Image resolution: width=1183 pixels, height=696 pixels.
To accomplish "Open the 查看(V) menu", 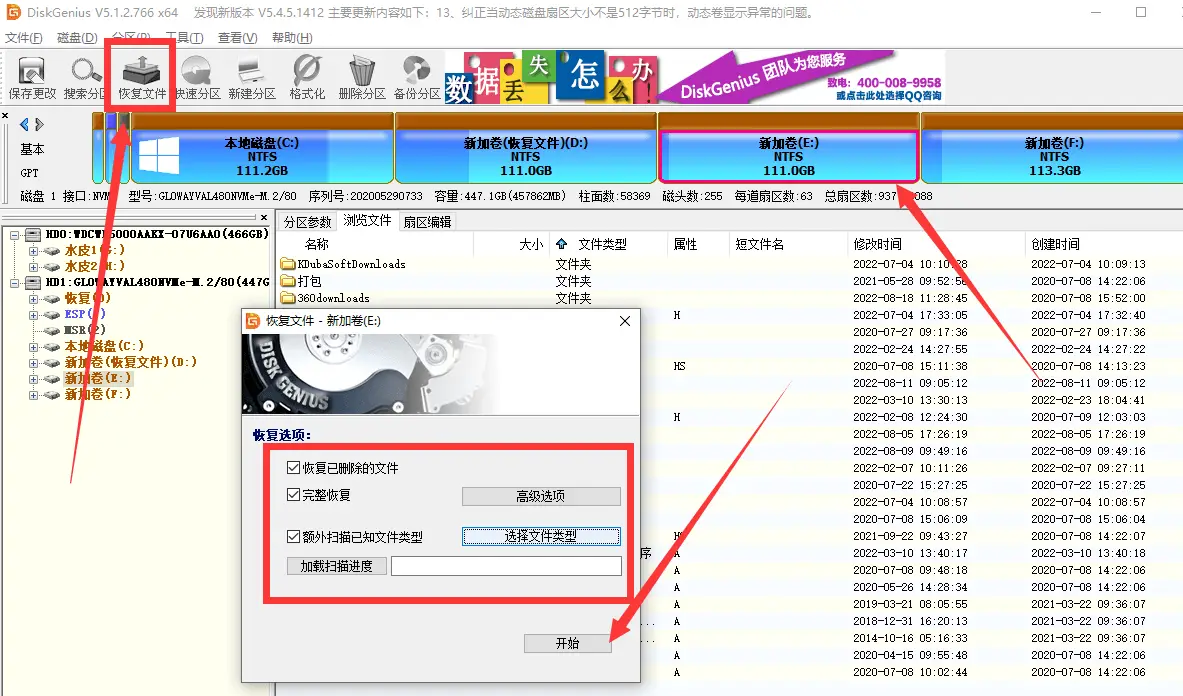I will point(238,38).
